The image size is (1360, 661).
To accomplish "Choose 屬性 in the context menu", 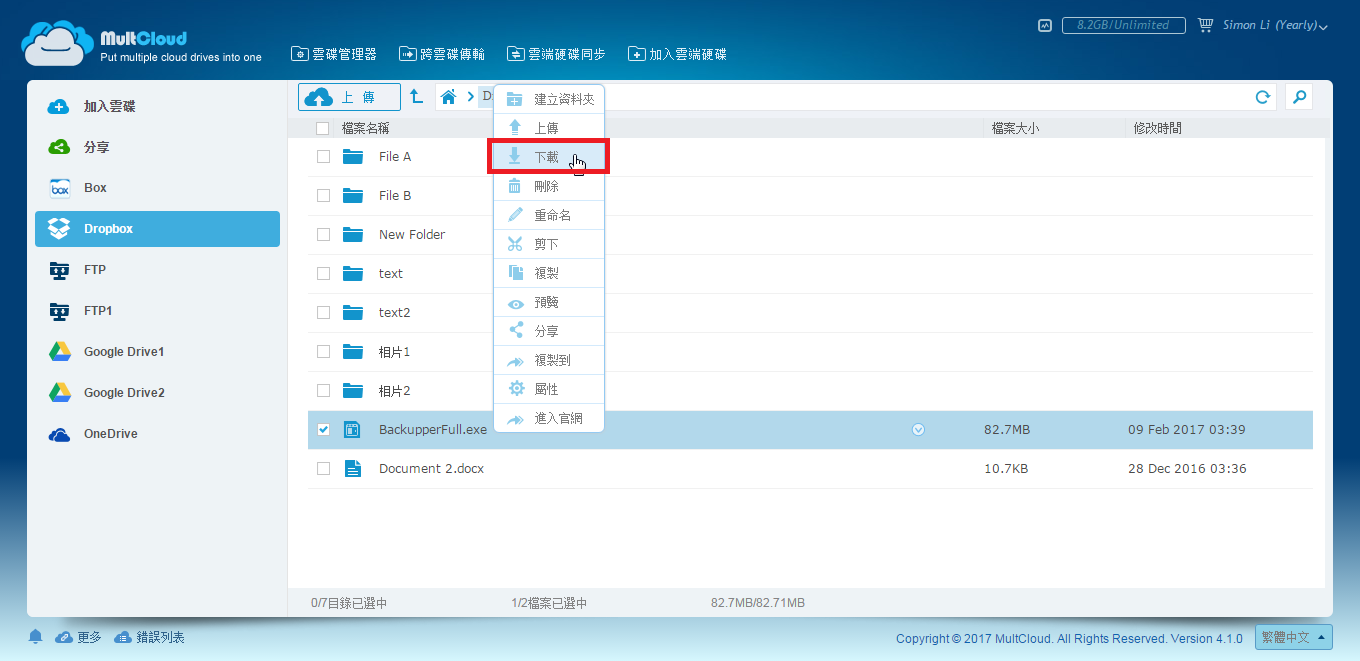I will coord(549,389).
